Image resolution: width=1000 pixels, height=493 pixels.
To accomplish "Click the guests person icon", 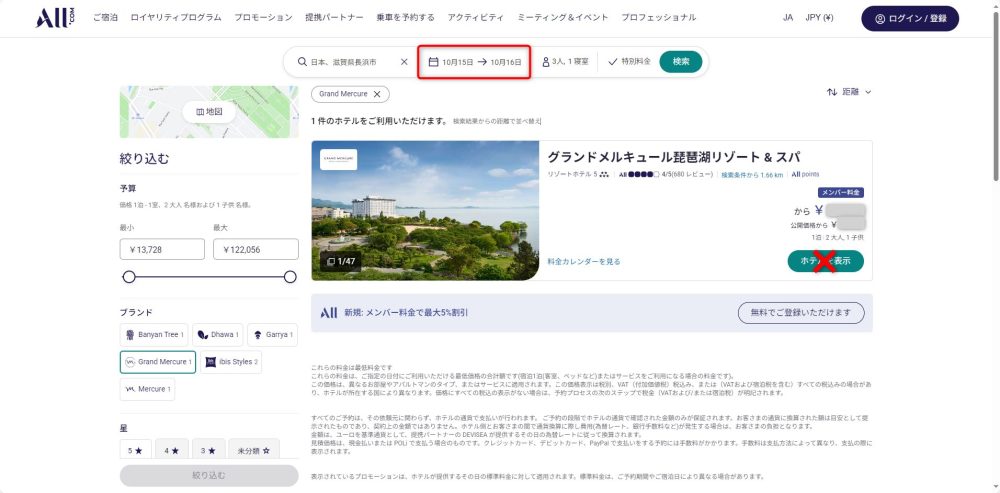I will pyautogui.click(x=546, y=62).
